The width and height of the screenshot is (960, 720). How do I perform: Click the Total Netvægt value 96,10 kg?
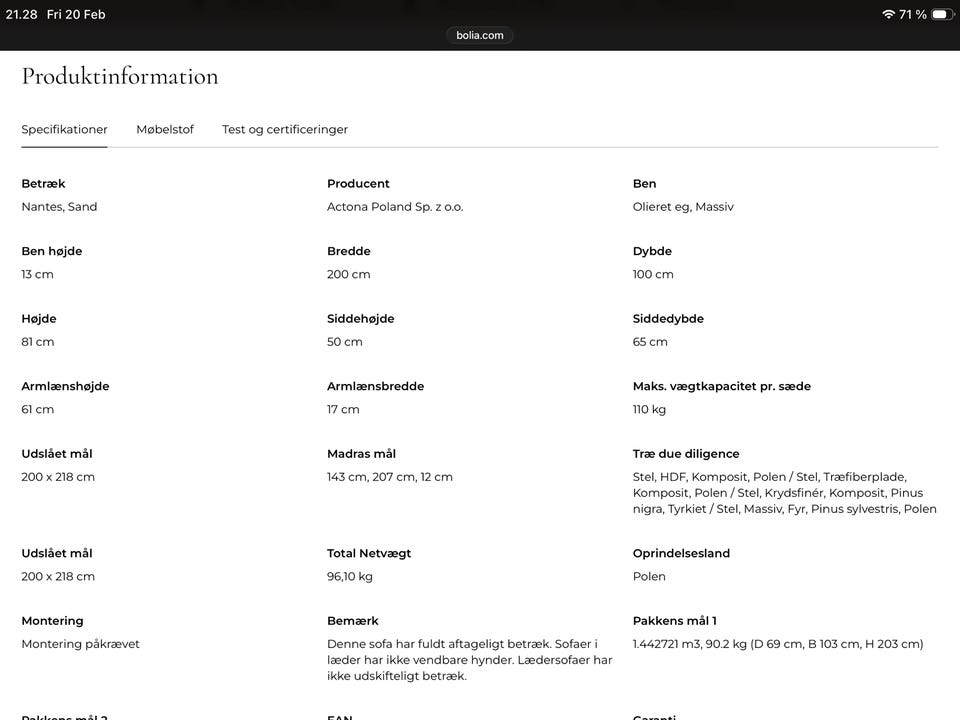350,576
